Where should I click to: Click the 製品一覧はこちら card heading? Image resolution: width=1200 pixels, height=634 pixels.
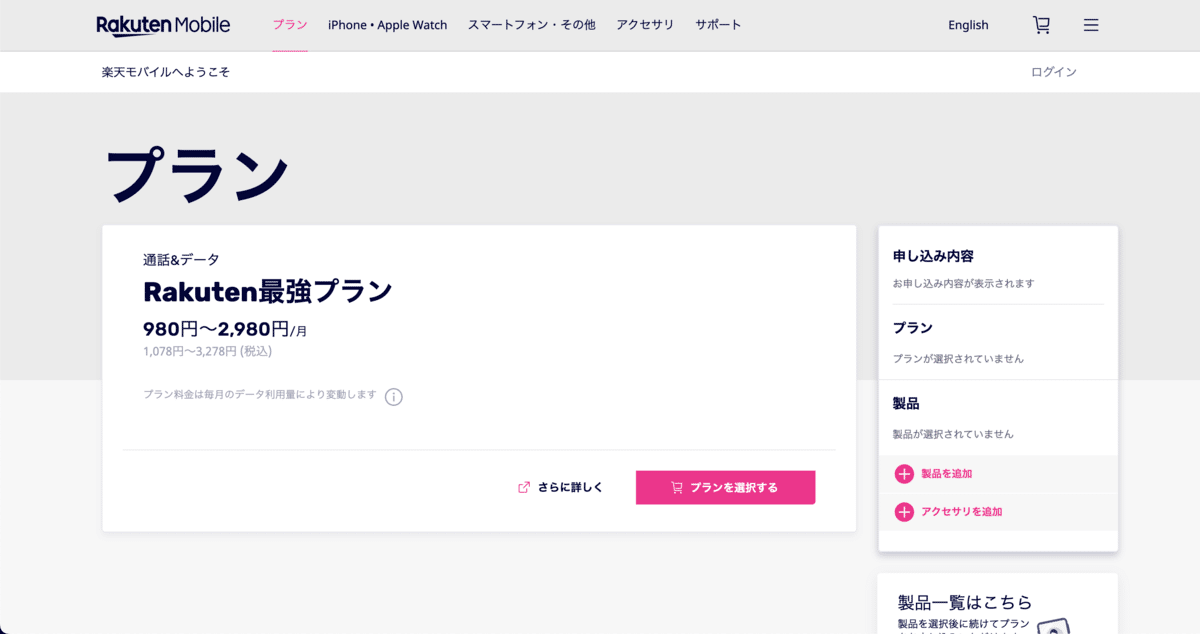[x=965, y=602]
